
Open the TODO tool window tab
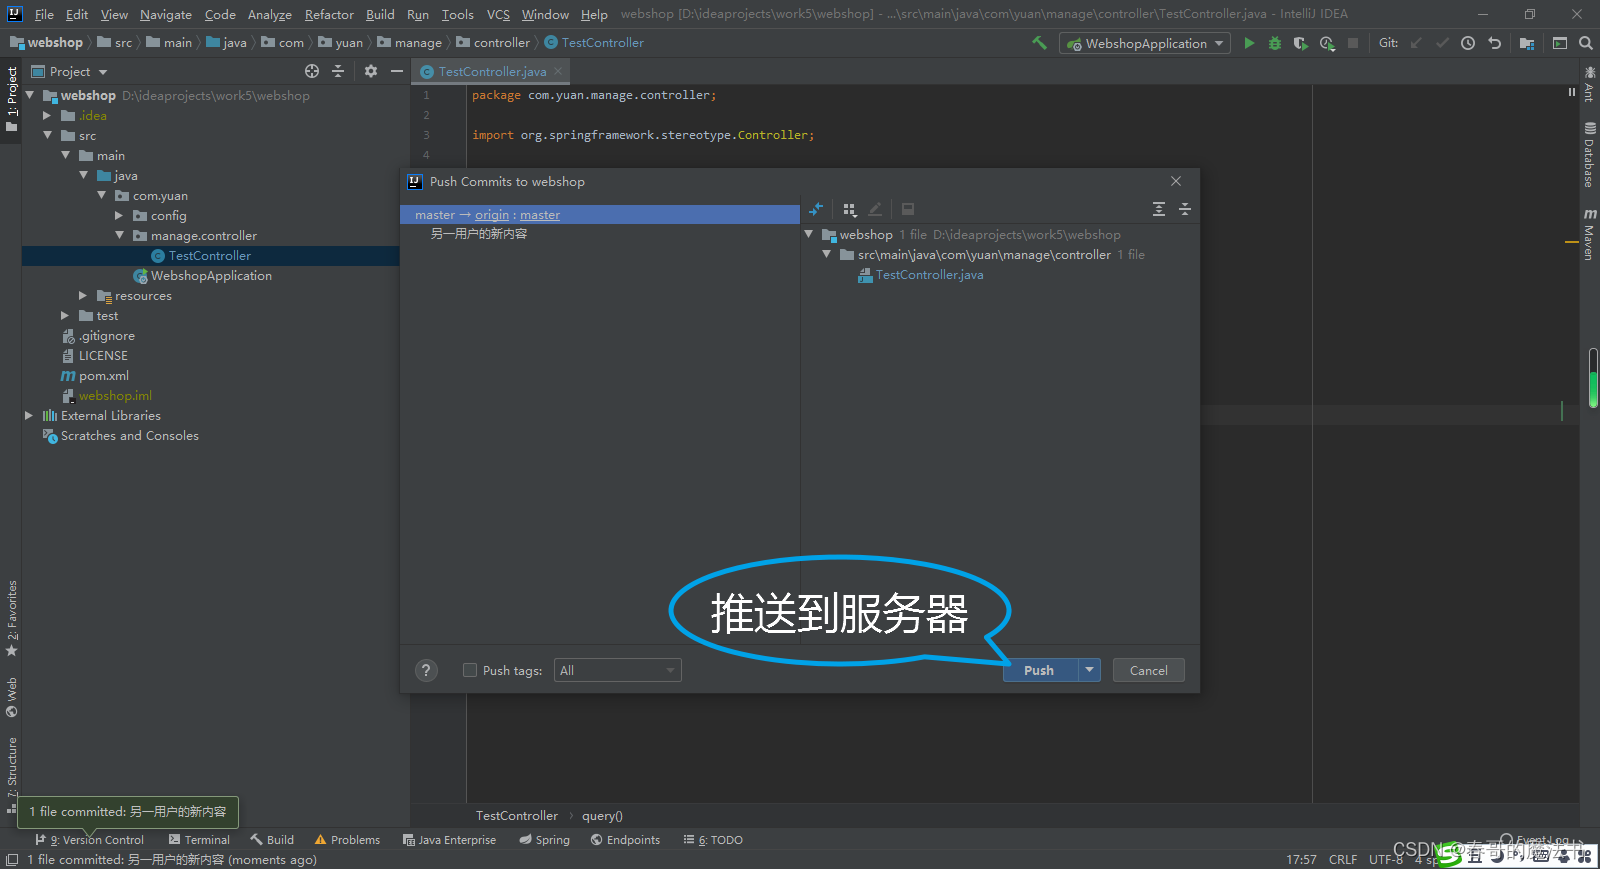click(x=713, y=840)
